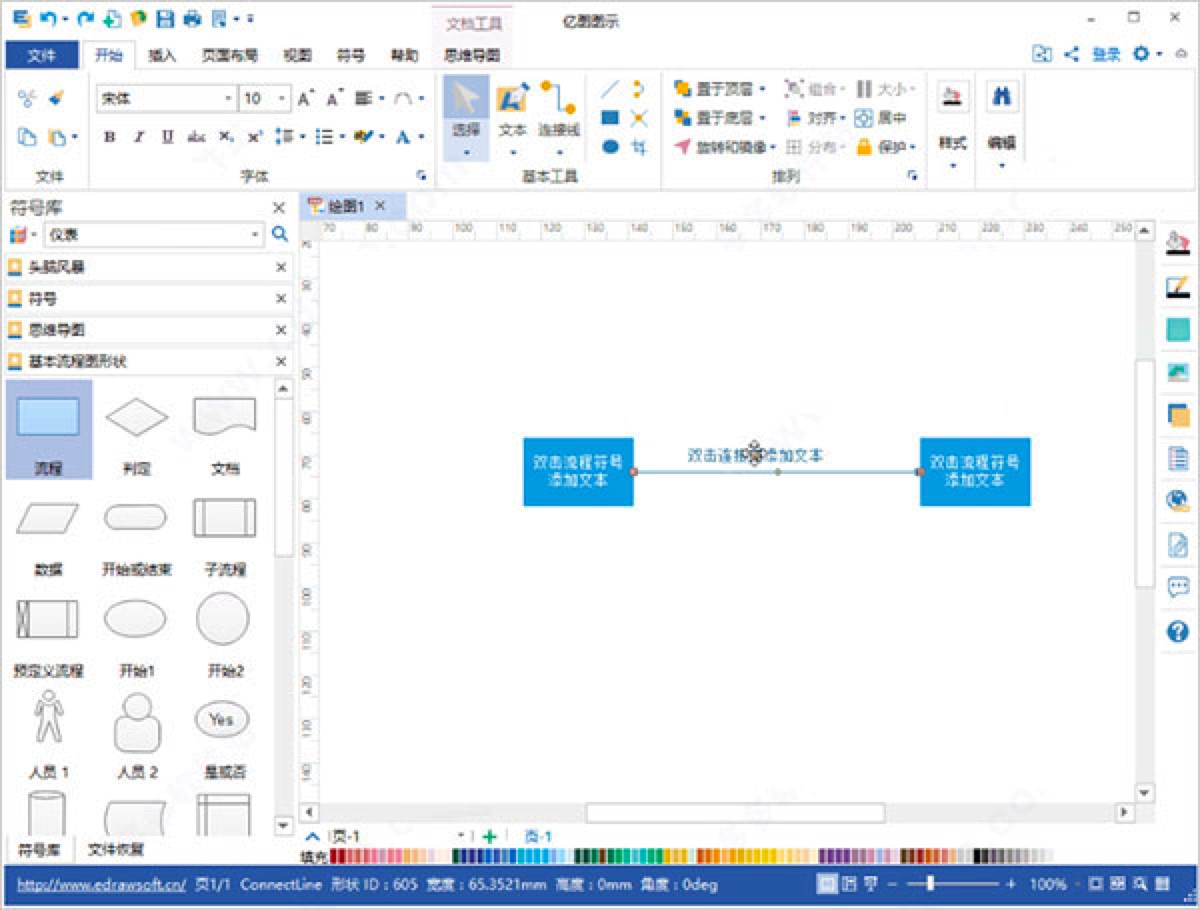Open the settings gear icon
Image resolution: width=1200 pixels, height=910 pixels.
click(1141, 54)
